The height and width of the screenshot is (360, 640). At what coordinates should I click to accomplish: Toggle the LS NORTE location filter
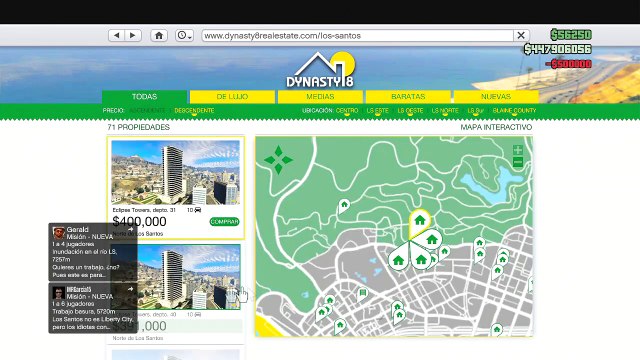[x=445, y=111]
